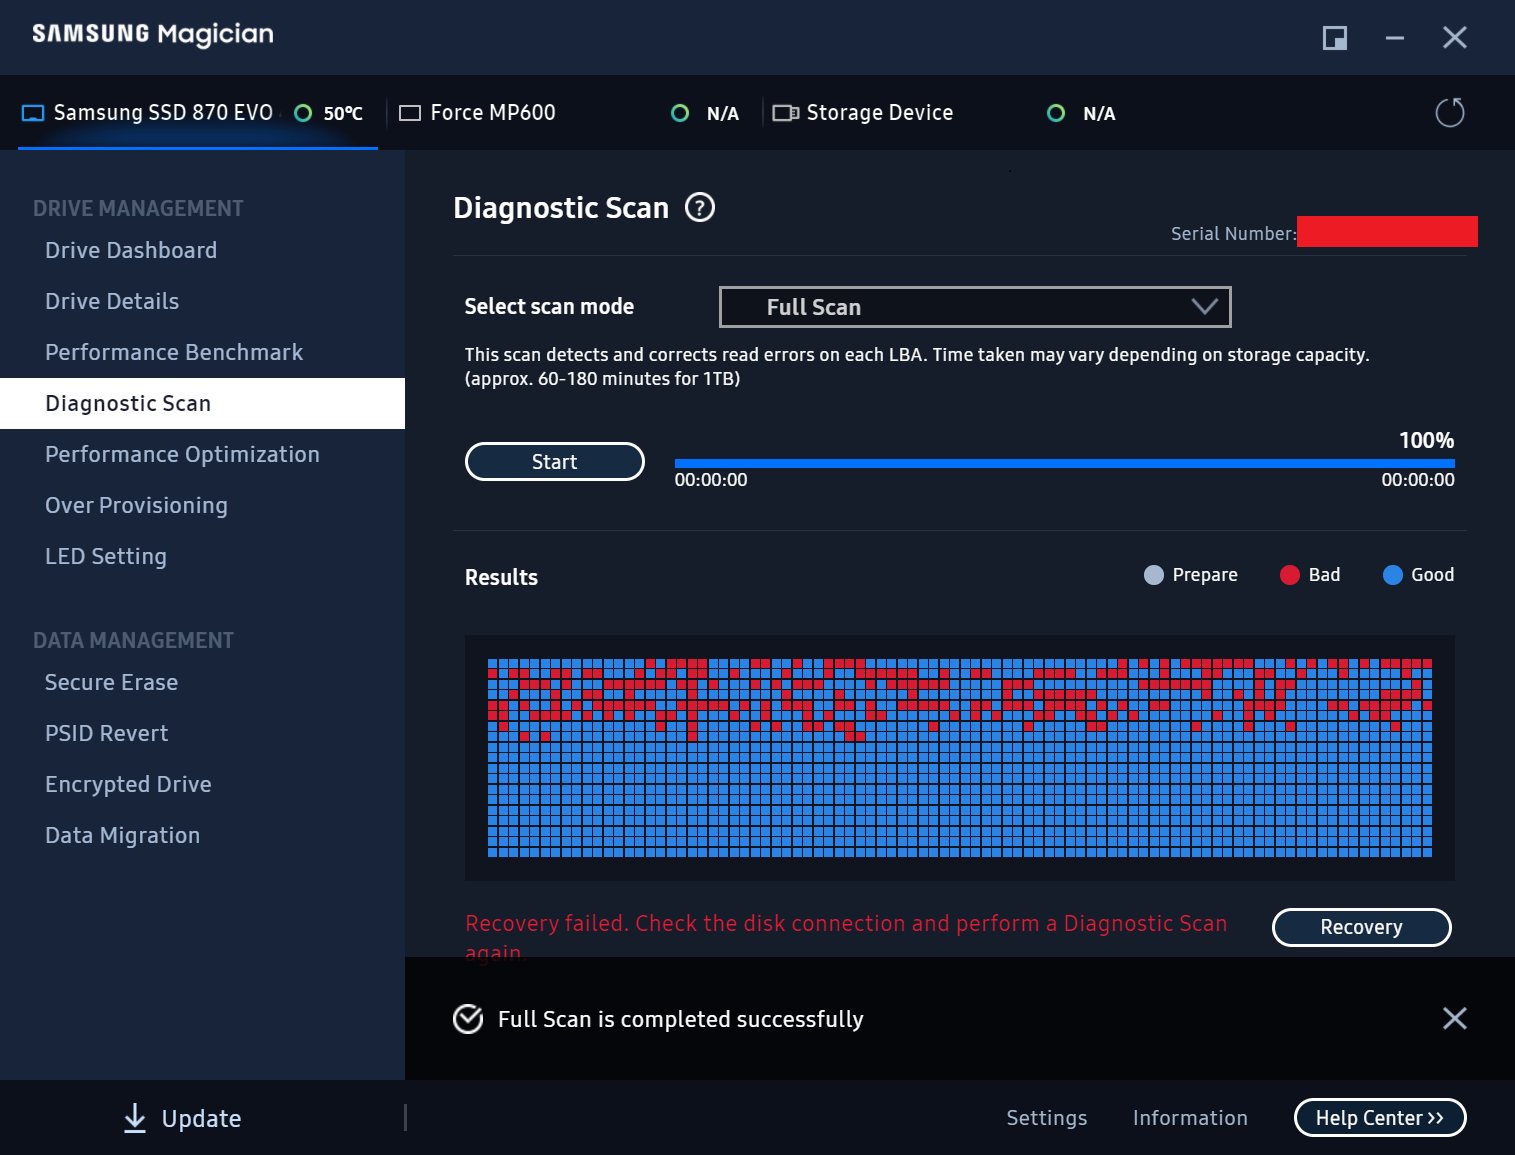
Task: Click the Samsung SSD 870 EVO drive icon
Action: (33, 113)
